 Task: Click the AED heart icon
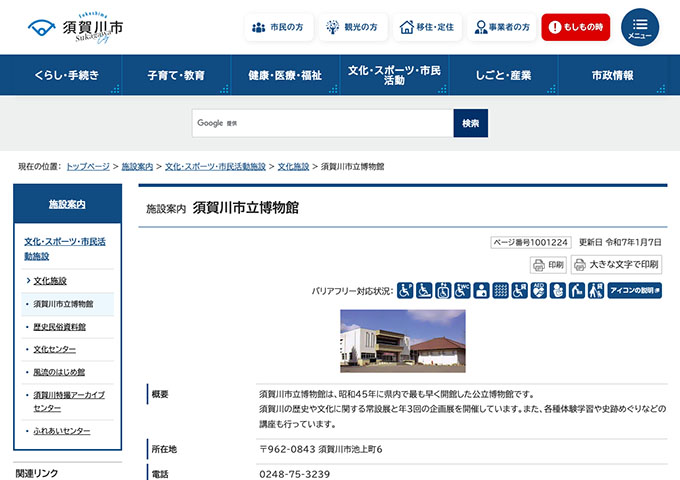point(539,291)
